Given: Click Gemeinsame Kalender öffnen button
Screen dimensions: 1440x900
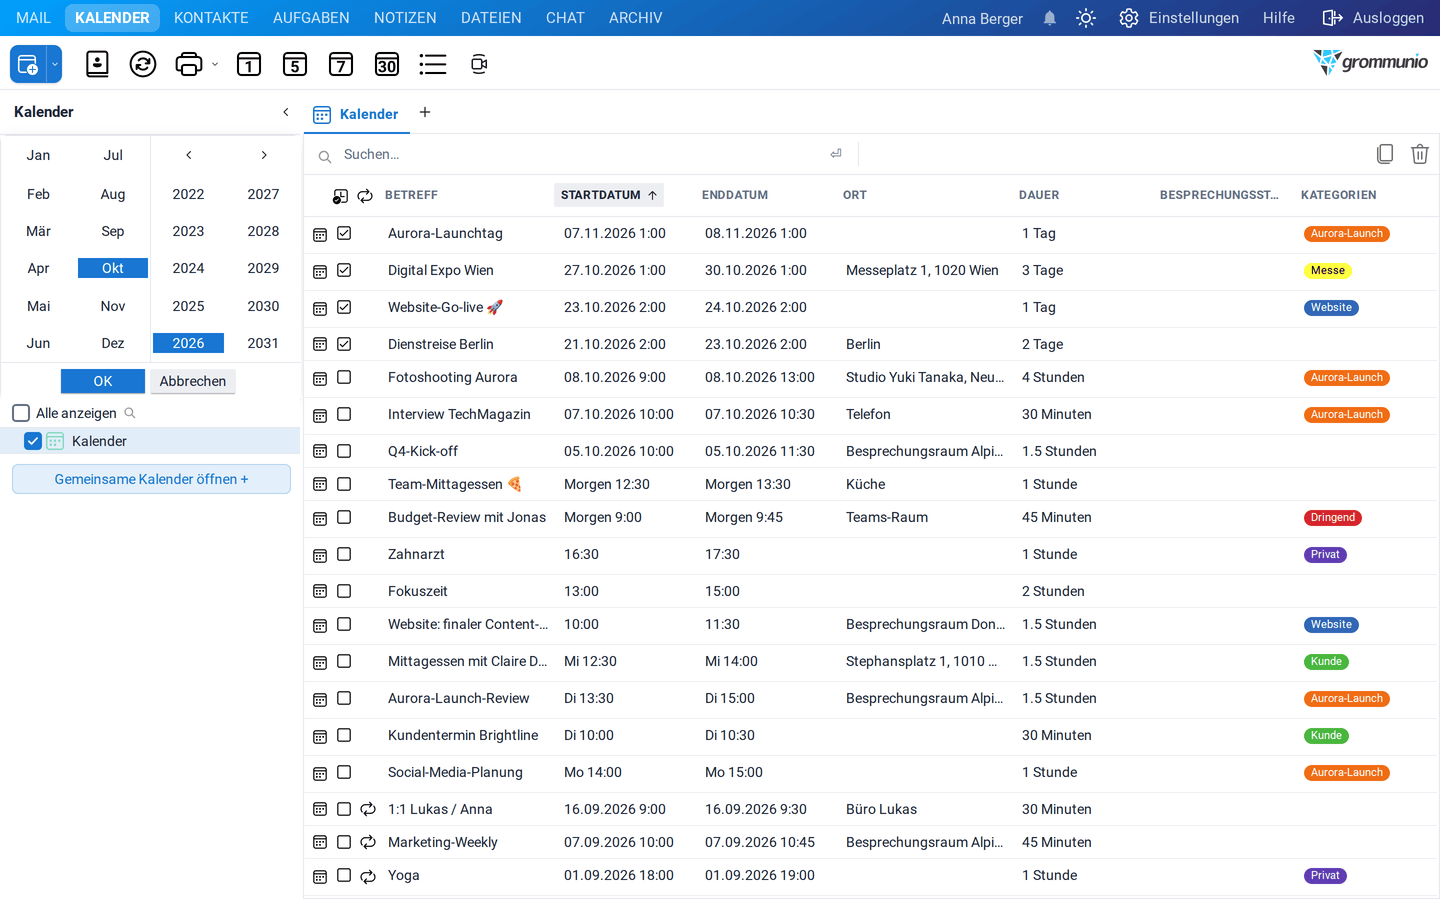Looking at the screenshot, I should pyautogui.click(x=151, y=479).
